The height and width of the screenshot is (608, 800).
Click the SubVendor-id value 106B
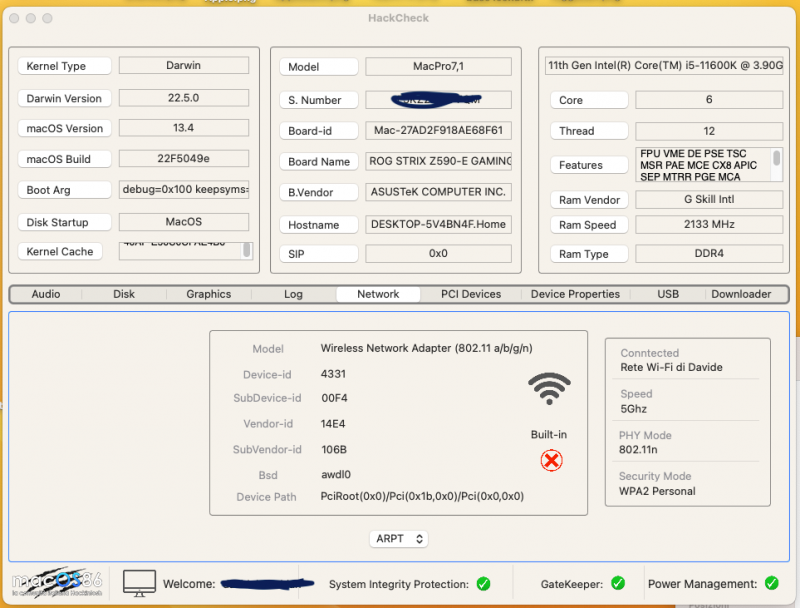[x=334, y=449]
